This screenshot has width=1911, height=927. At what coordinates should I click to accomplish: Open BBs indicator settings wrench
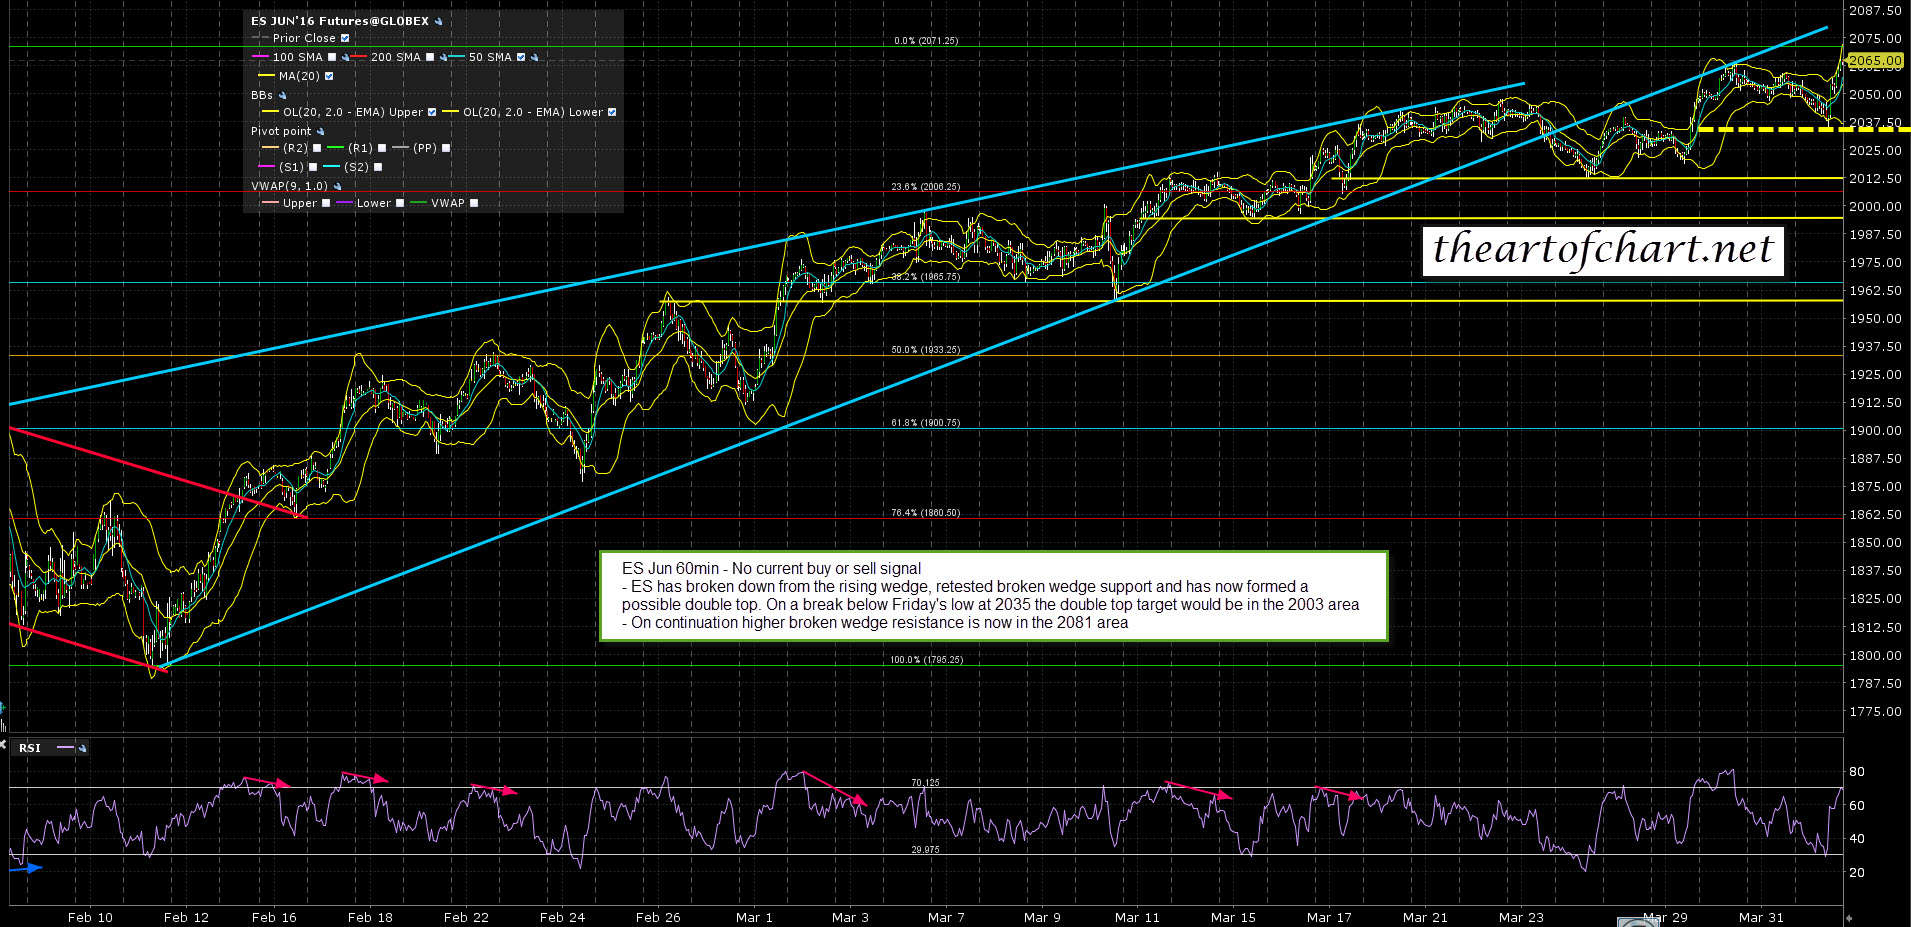(x=282, y=95)
